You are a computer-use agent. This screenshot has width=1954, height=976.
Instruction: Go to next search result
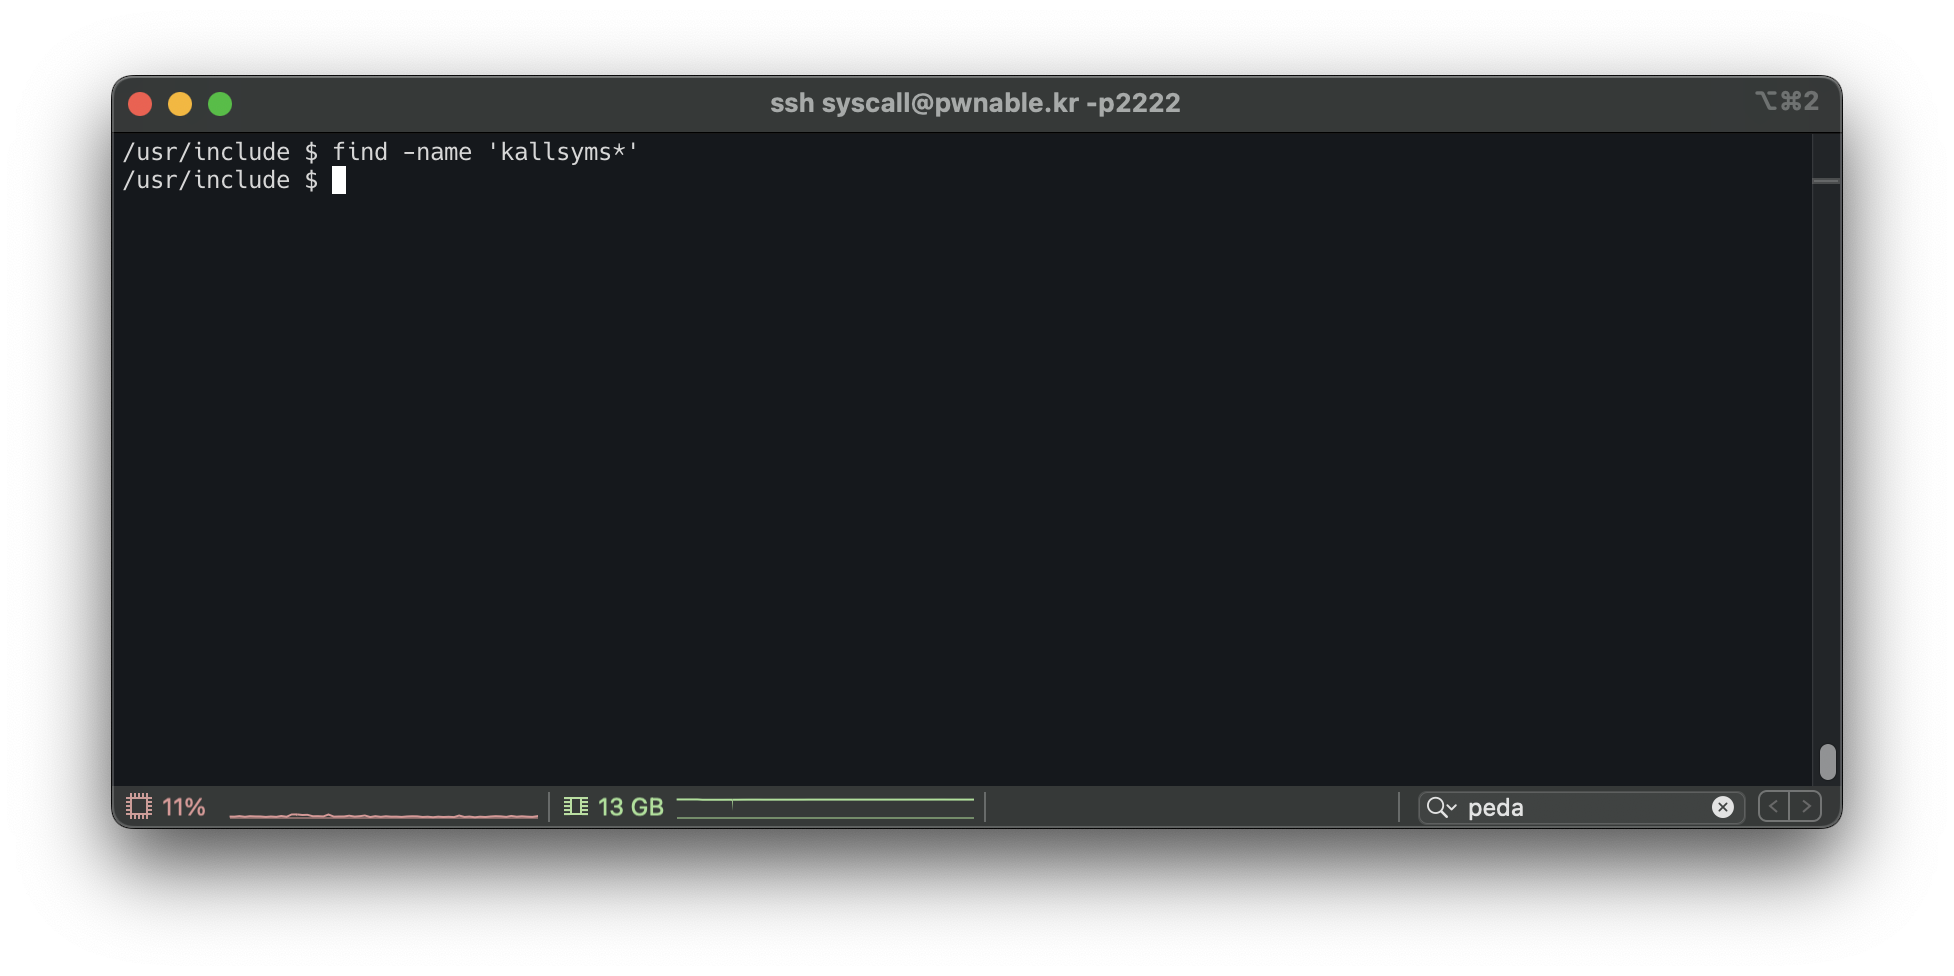(x=1806, y=806)
